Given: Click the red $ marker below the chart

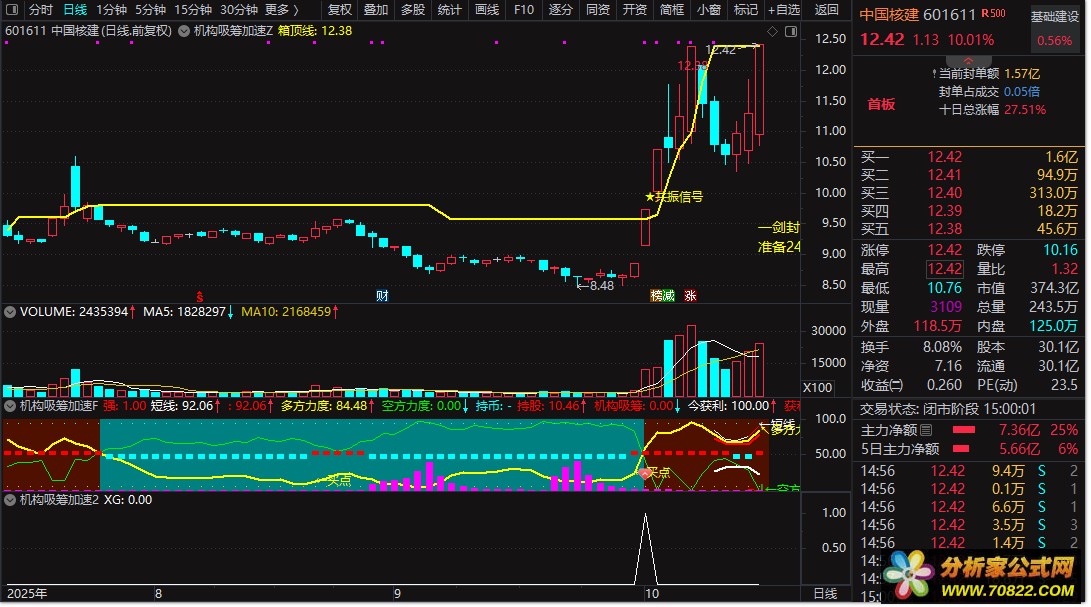Looking at the screenshot, I should pyautogui.click(x=200, y=297).
